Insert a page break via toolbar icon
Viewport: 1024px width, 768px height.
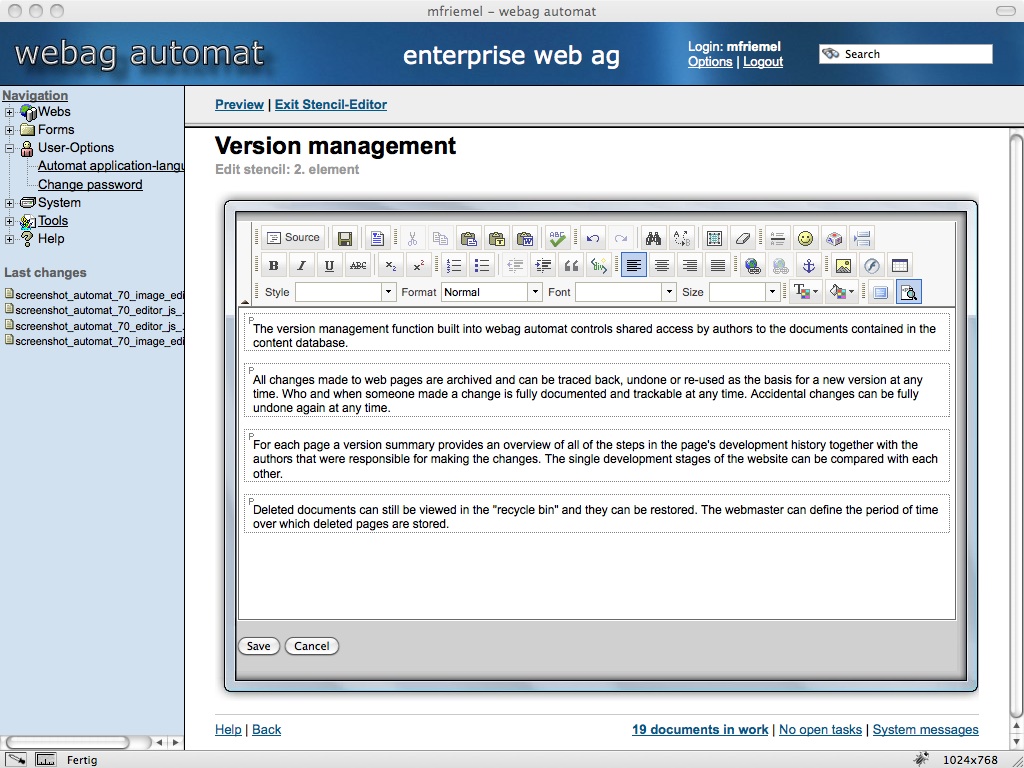coord(862,238)
